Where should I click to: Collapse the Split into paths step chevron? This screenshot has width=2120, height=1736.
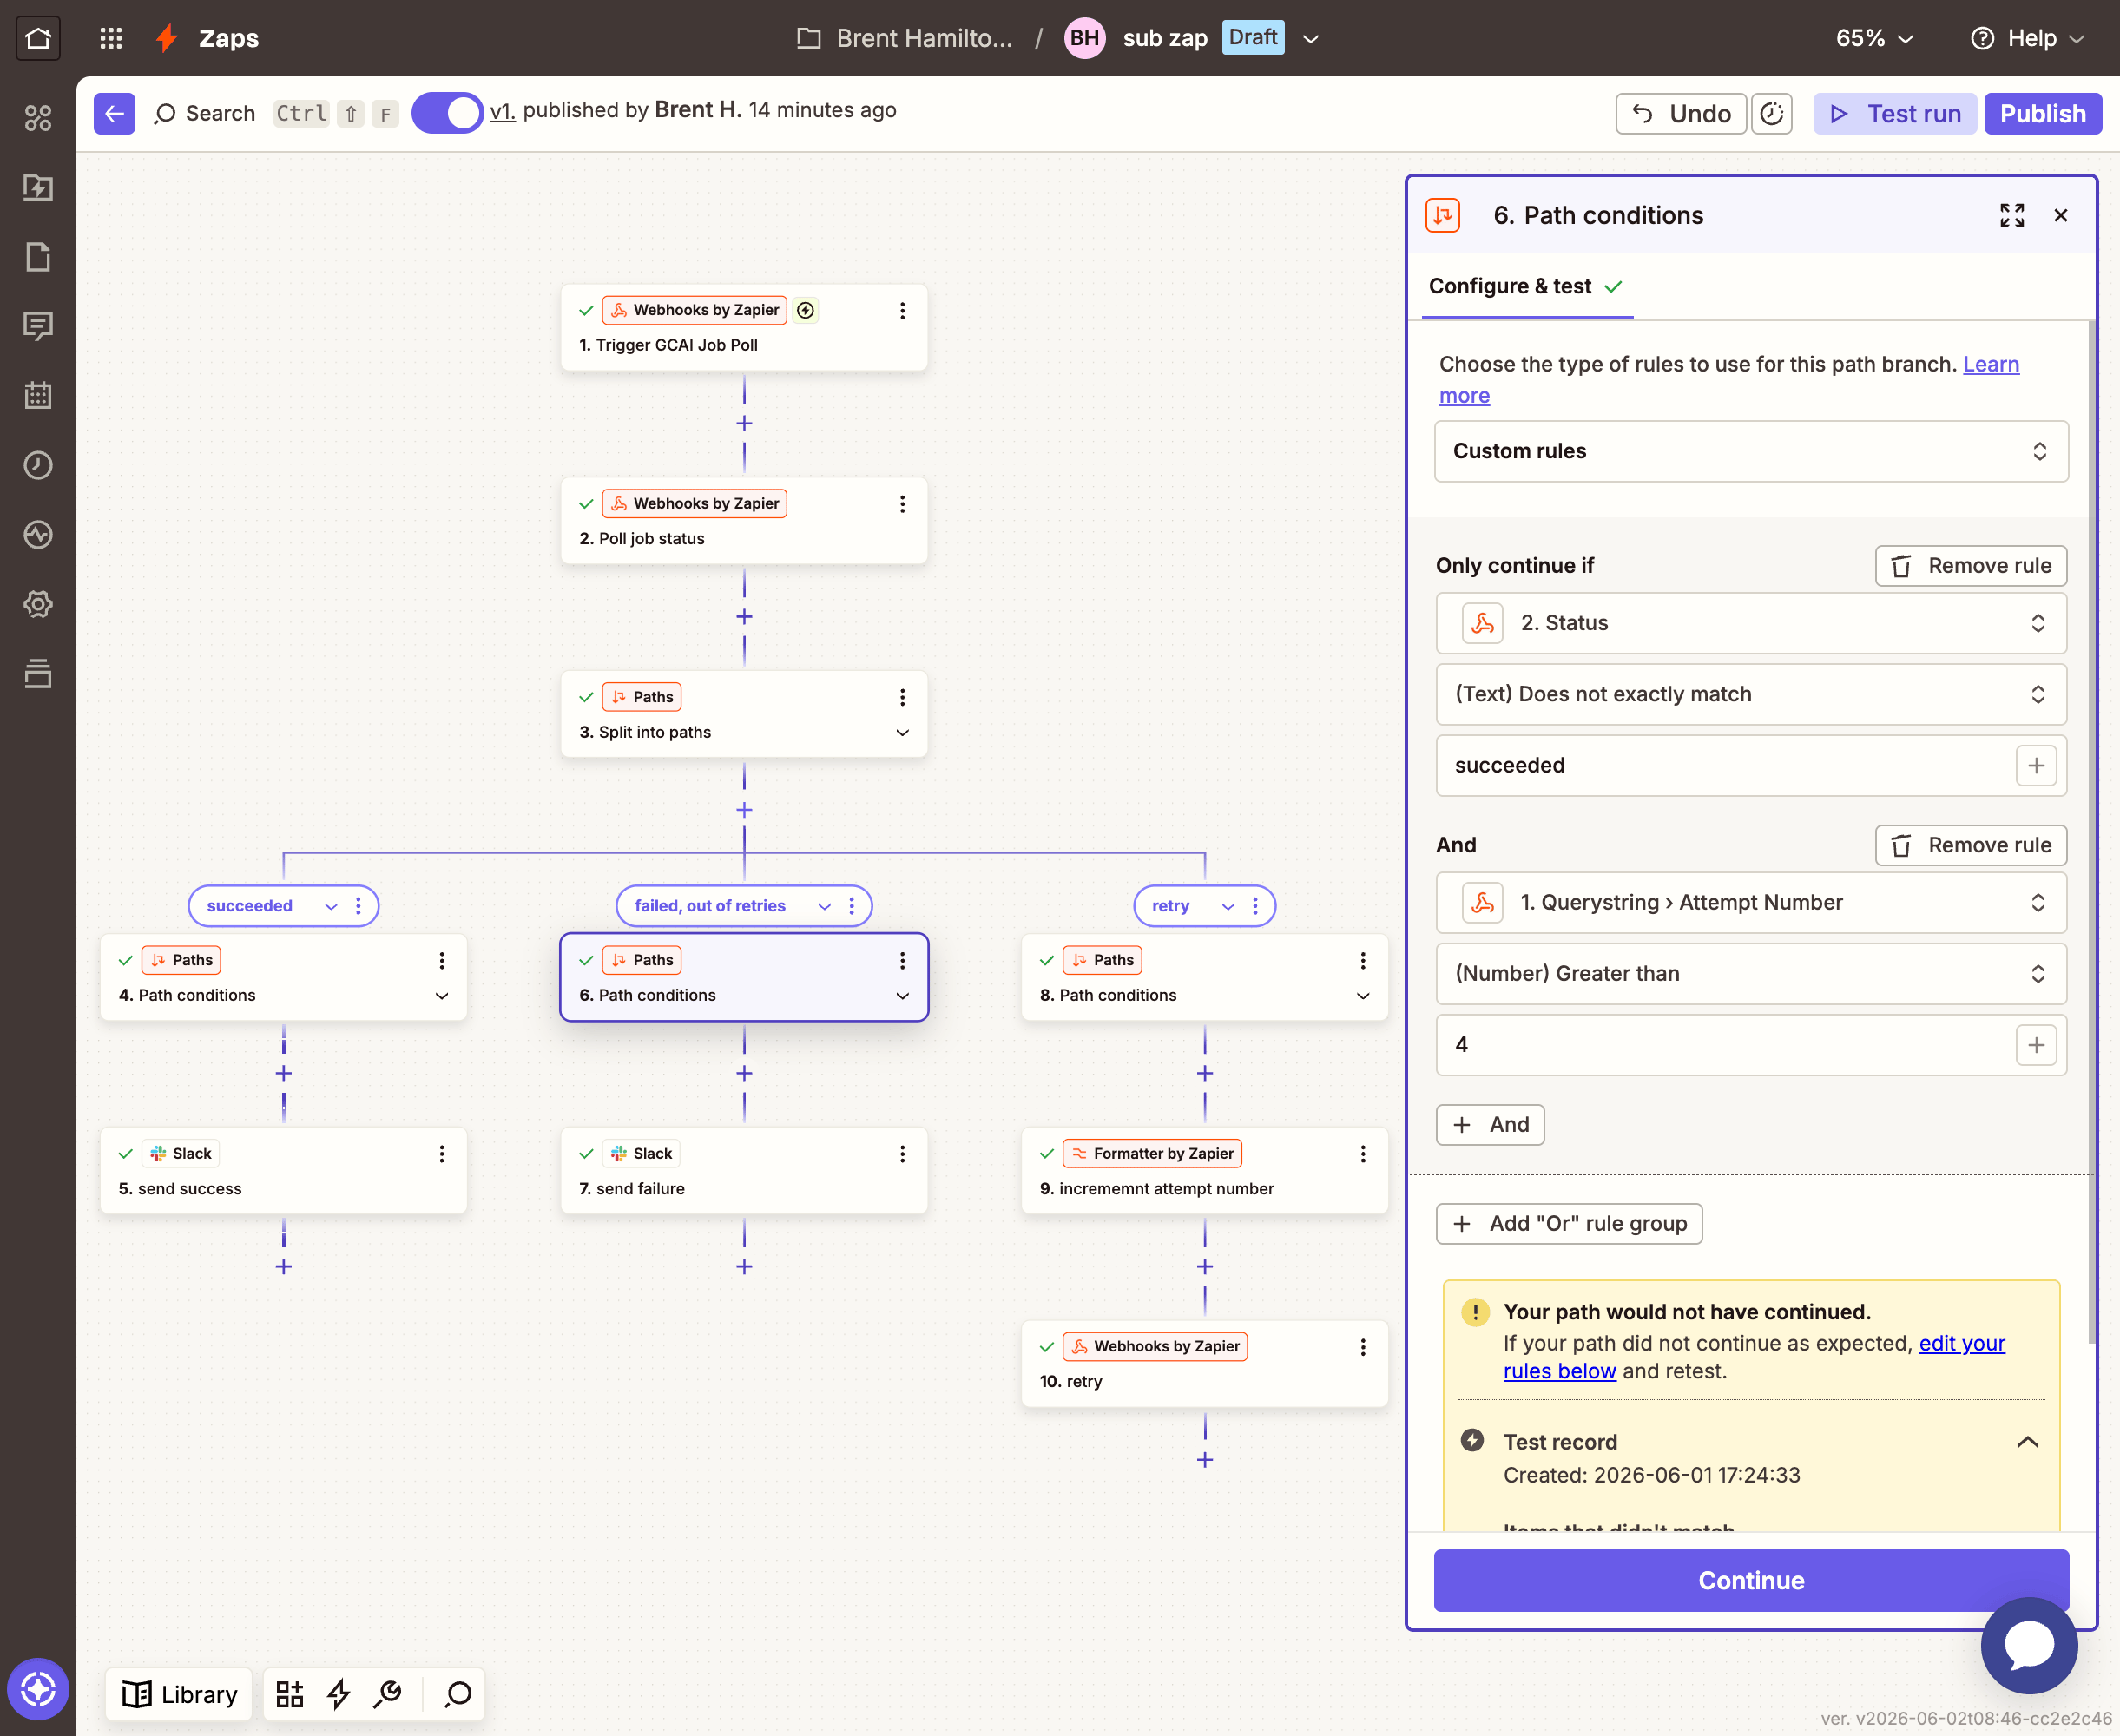click(x=902, y=732)
